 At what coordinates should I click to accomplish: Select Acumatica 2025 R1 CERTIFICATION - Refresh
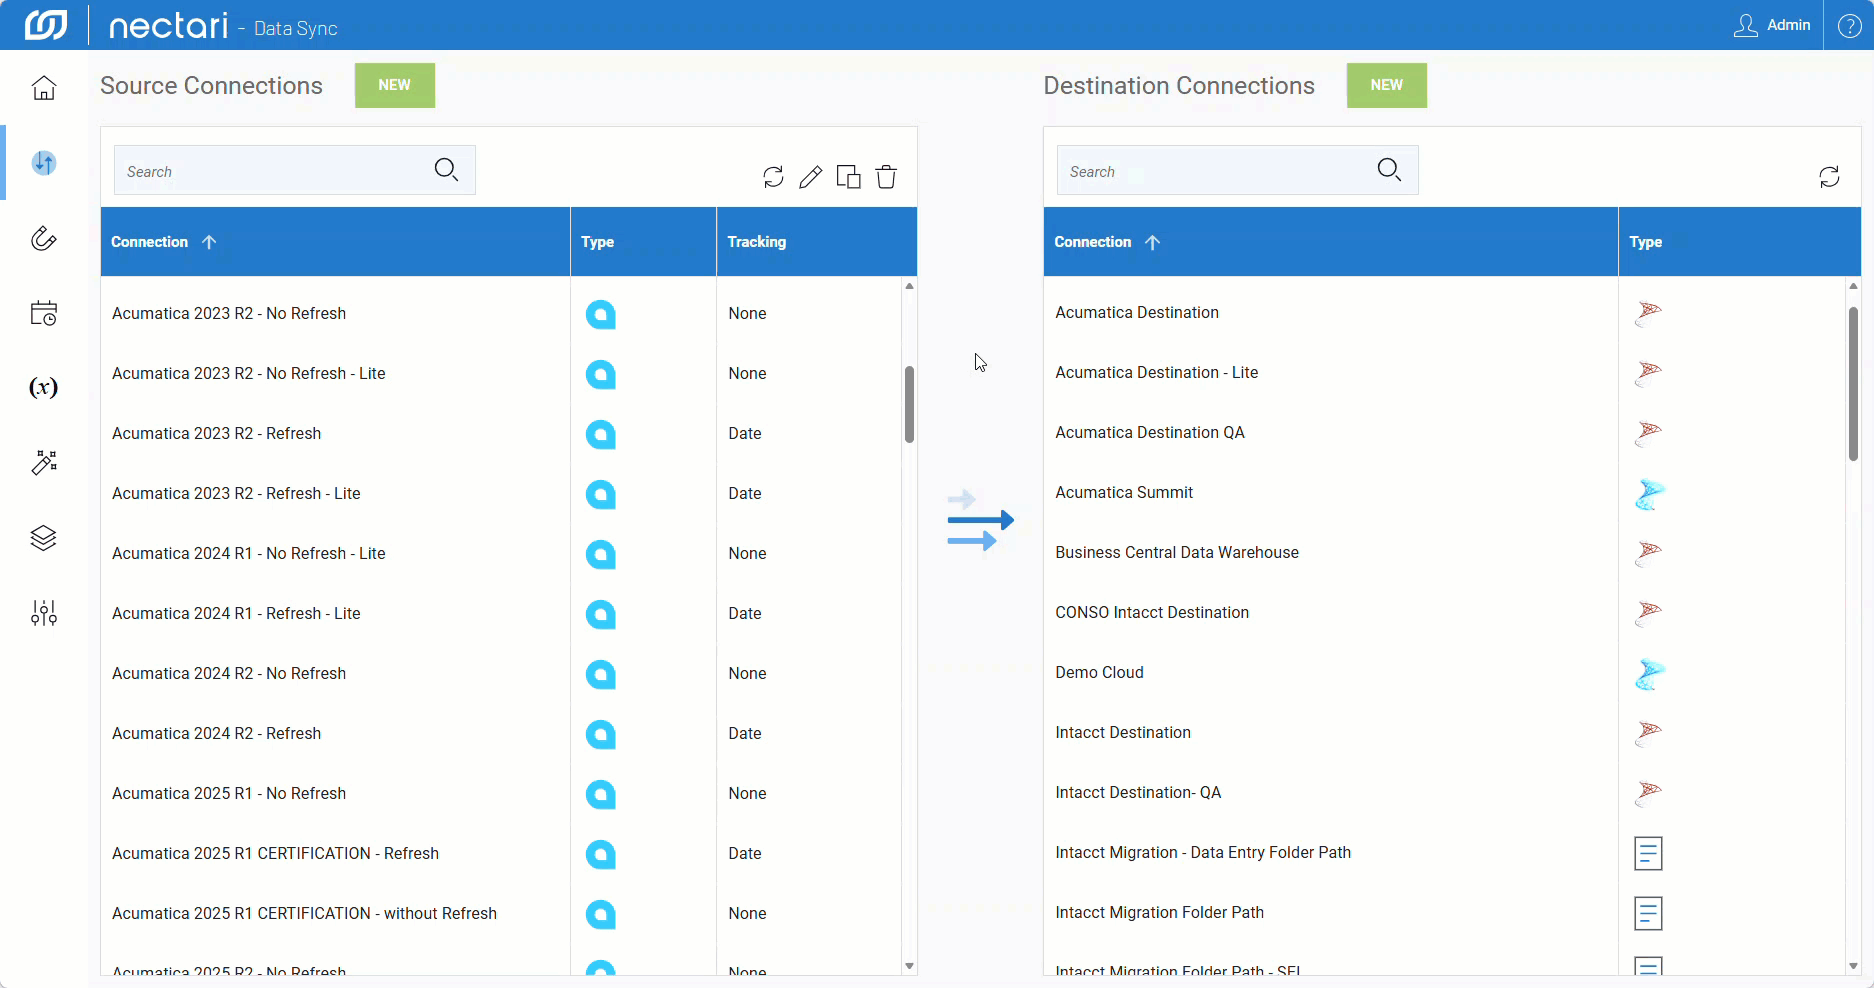coord(500,854)
